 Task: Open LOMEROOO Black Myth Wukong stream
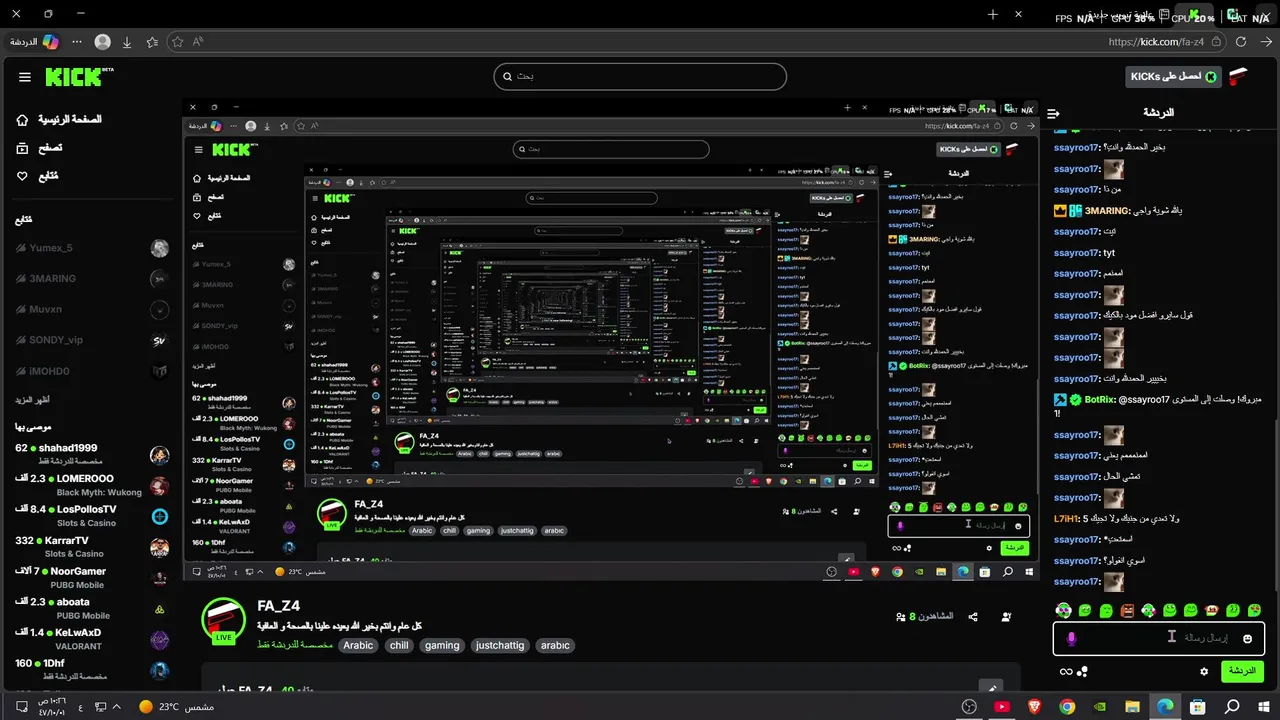pyautogui.click(x=92, y=485)
